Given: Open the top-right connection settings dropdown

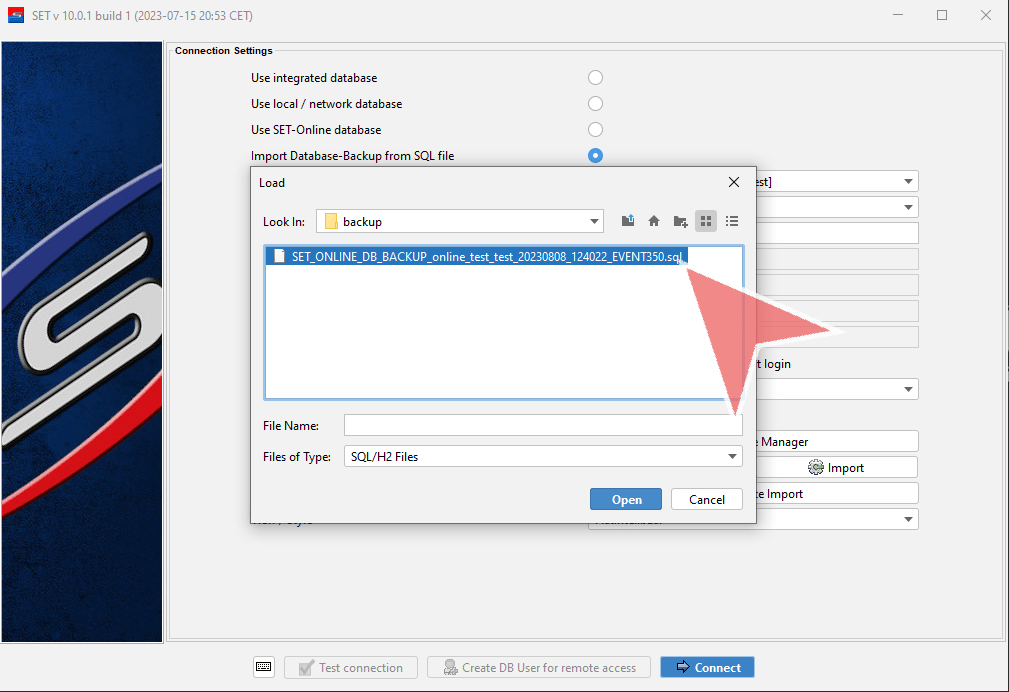Looking at the screenshot, I should (908, 182).
